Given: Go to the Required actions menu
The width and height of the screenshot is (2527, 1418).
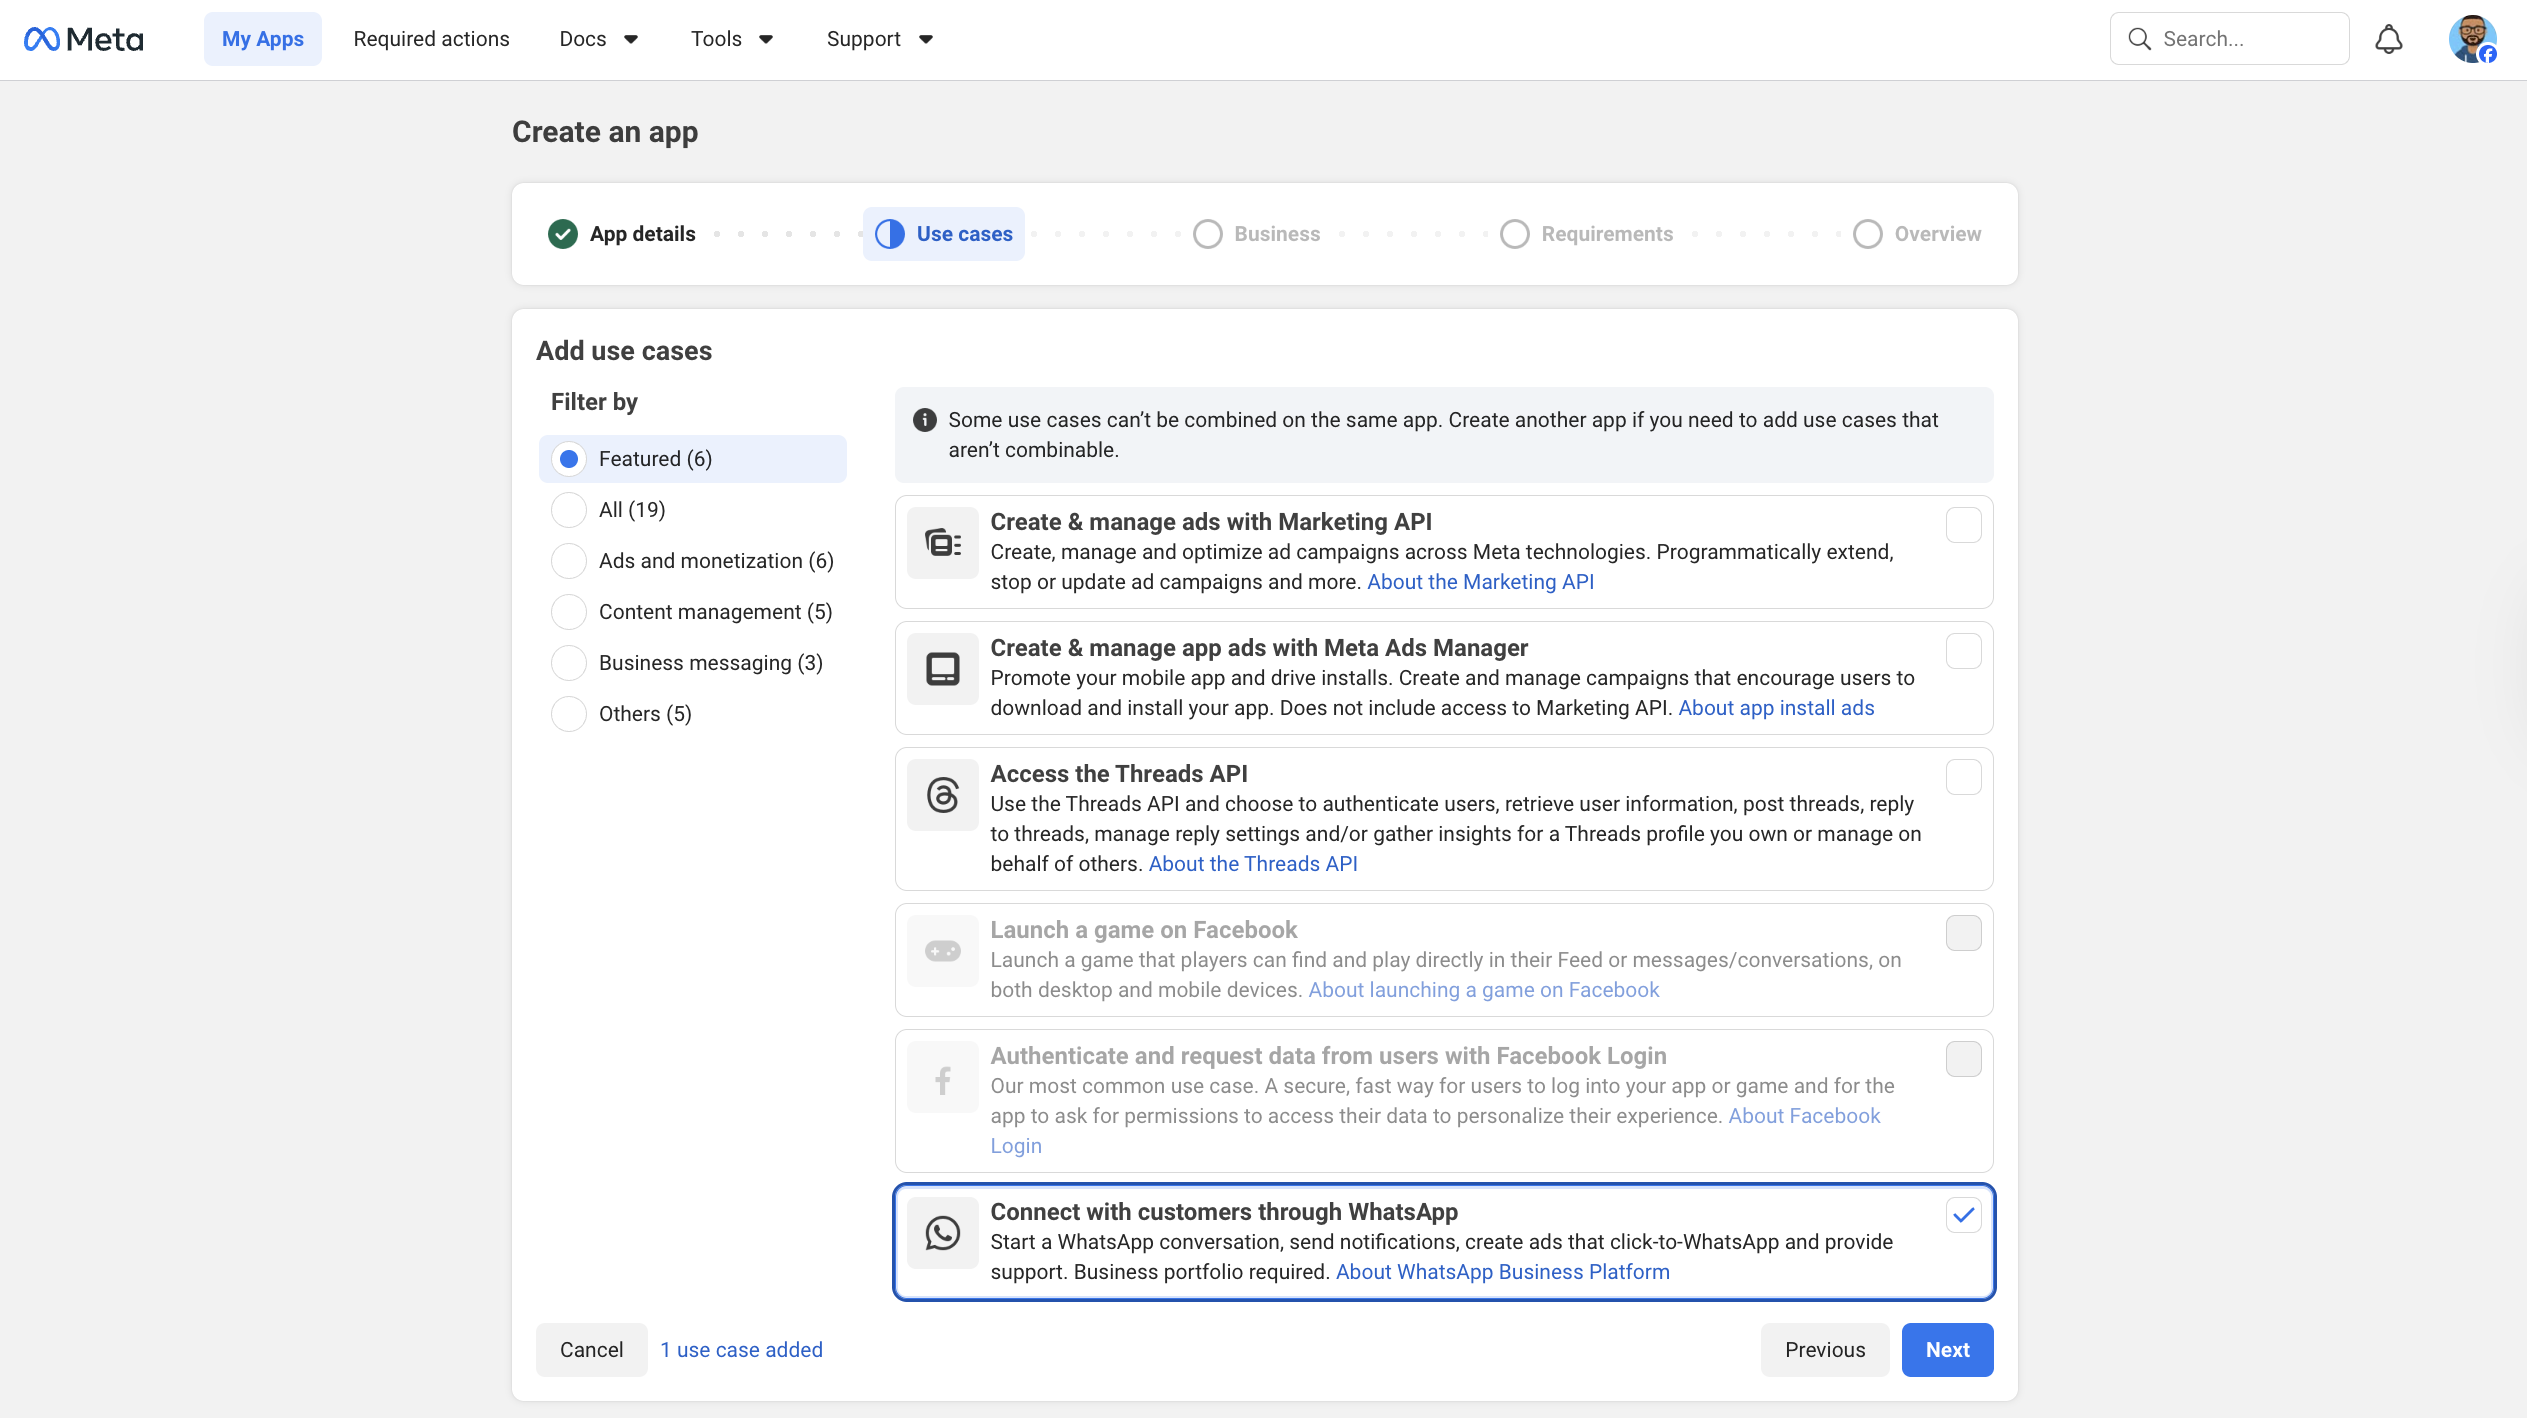Looking at the screenshot, I should point(431,39).
